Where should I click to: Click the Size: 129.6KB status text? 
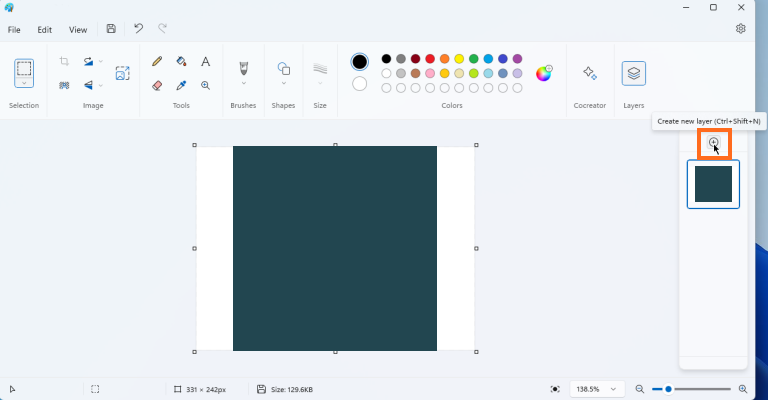[292, 390]
